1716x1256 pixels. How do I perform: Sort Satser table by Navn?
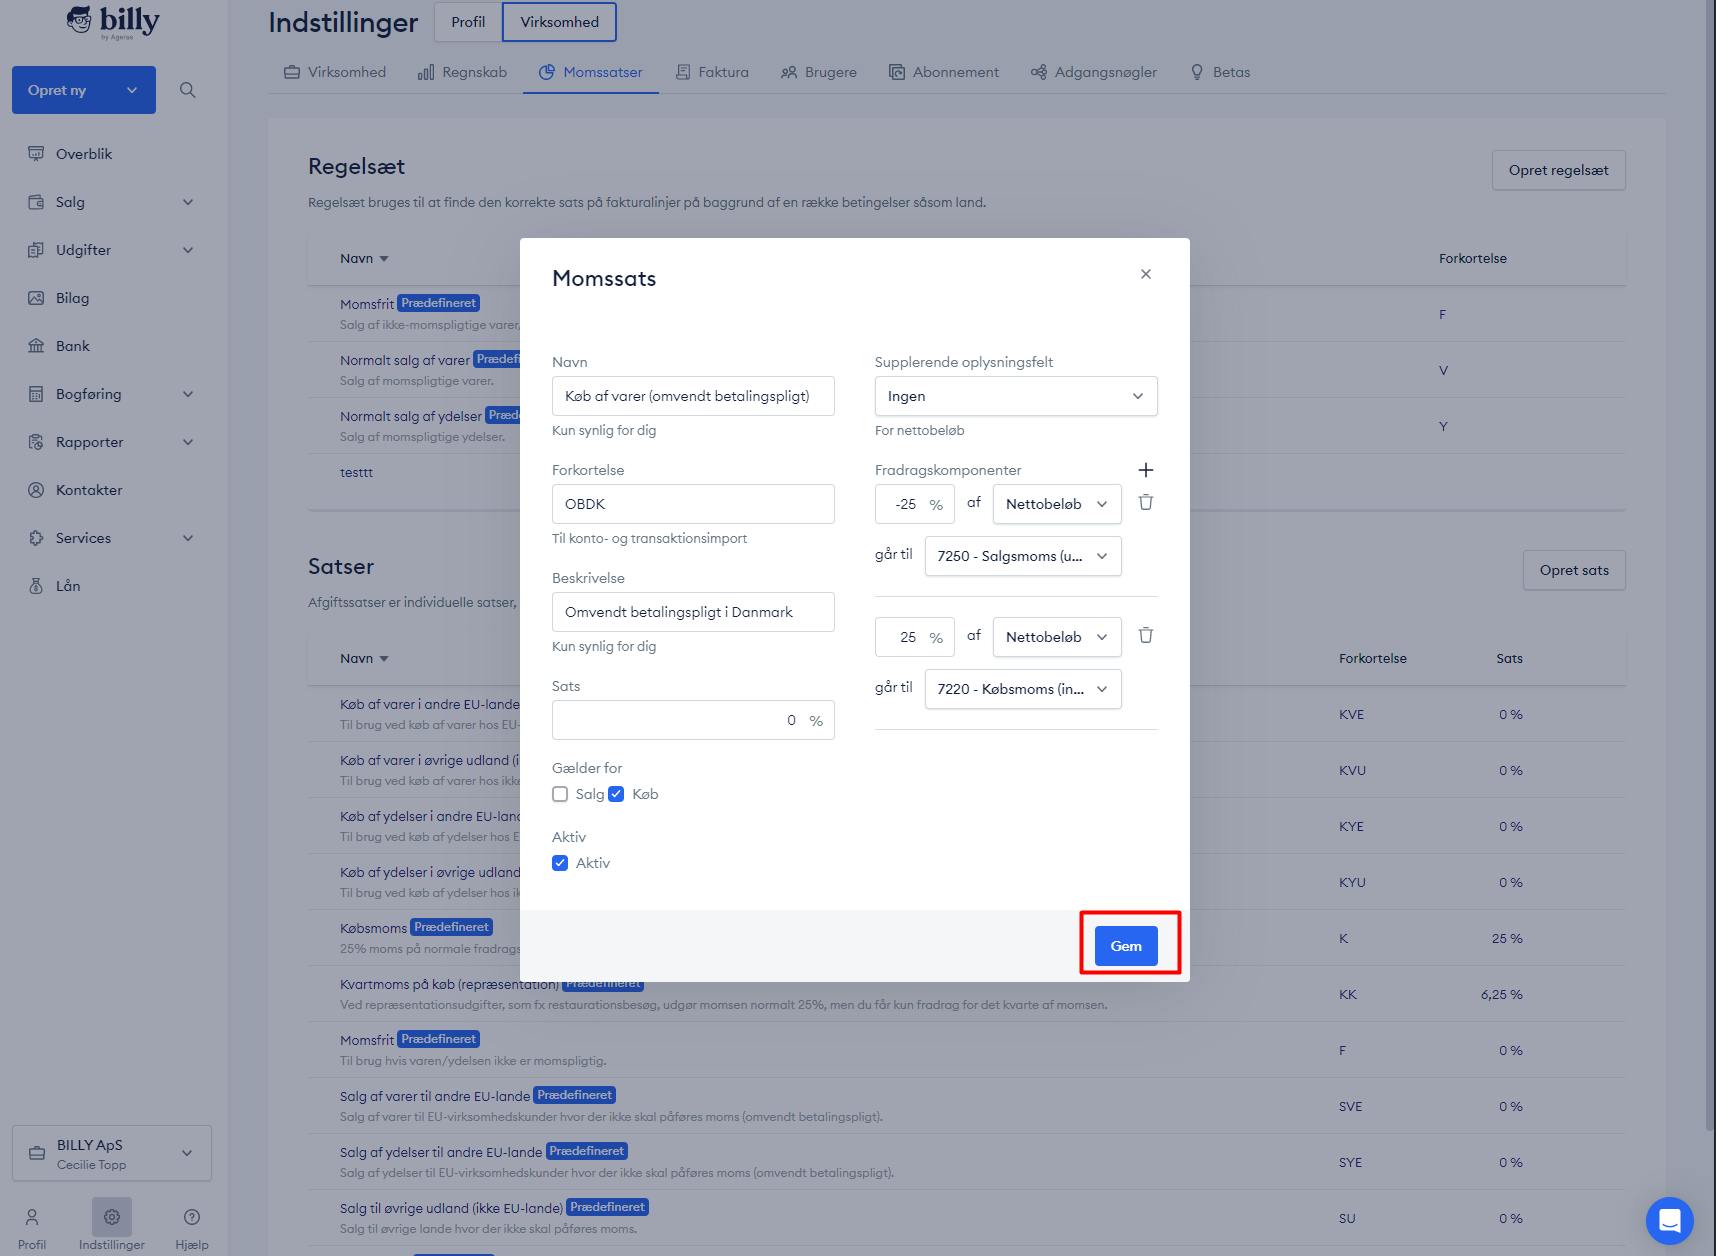pyautogui.click(x=364, y=658)
